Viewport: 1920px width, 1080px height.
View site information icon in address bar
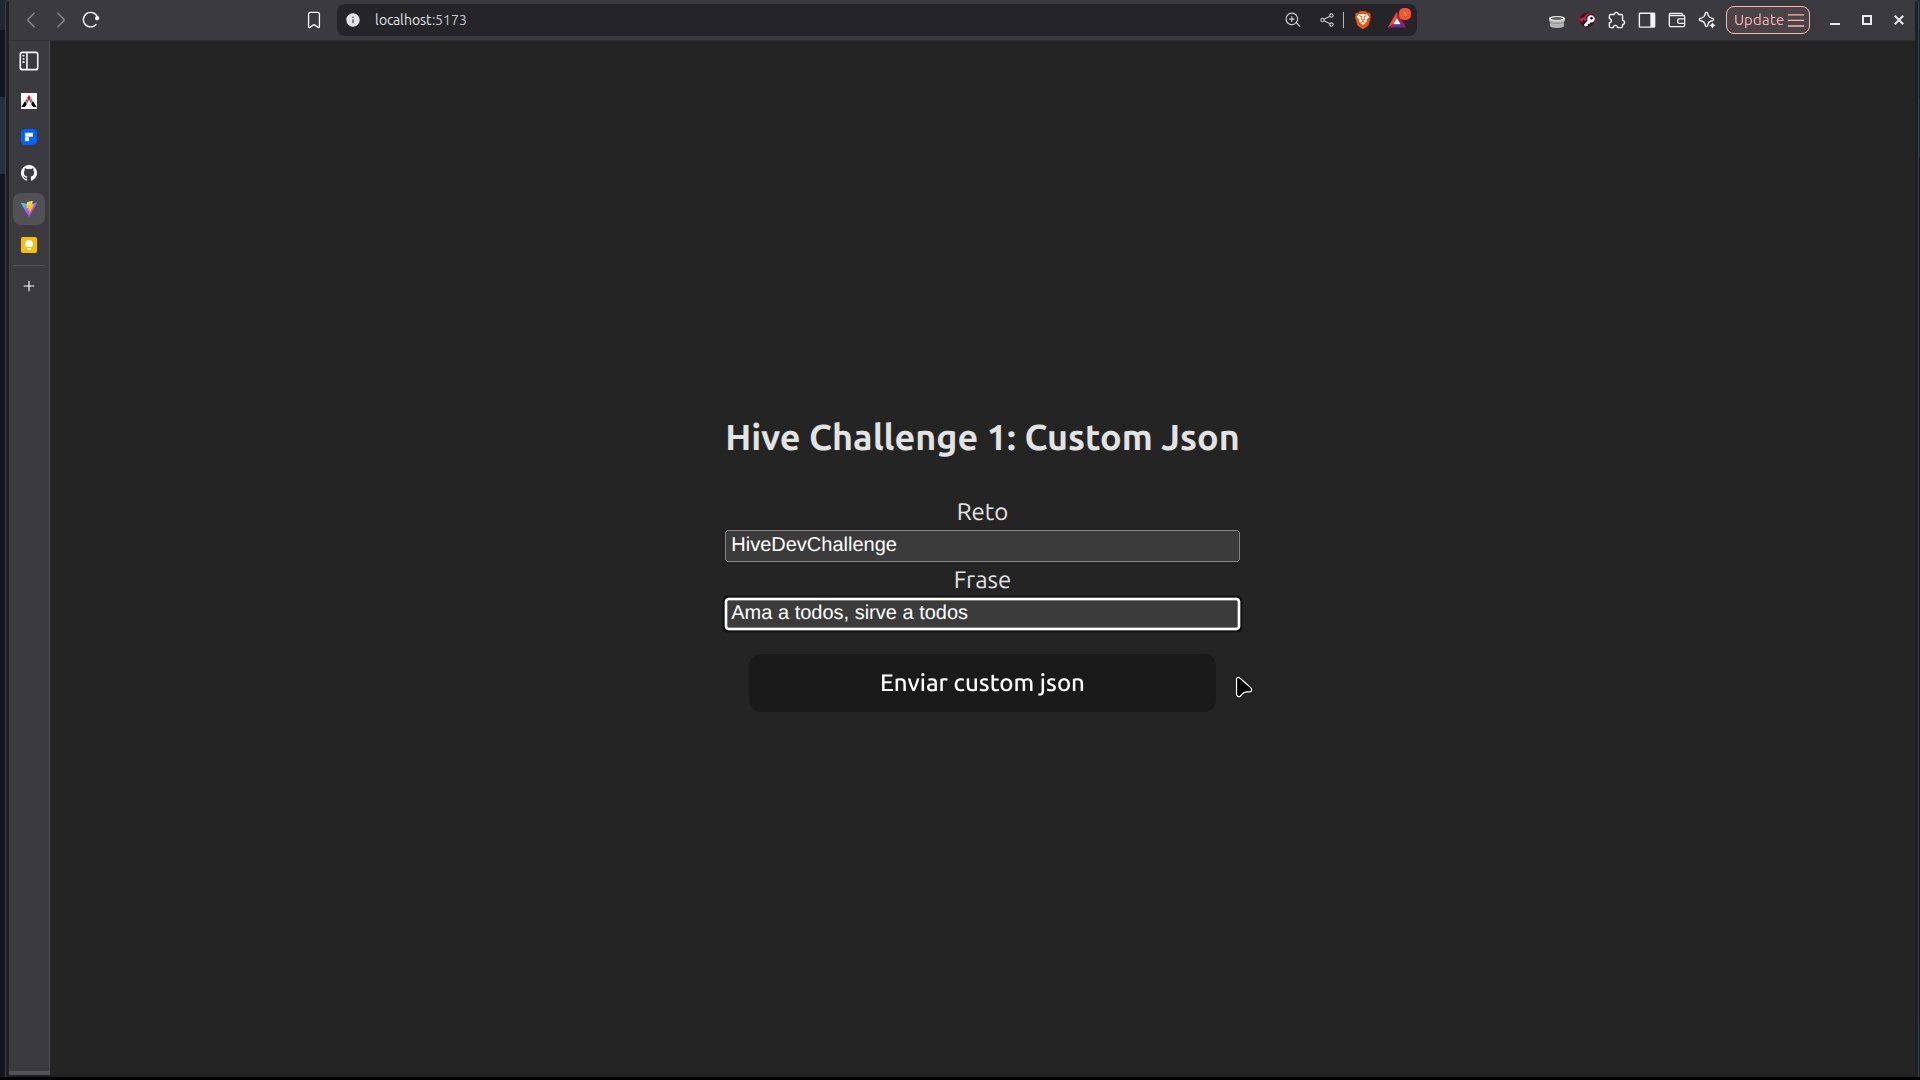[353, 20]
